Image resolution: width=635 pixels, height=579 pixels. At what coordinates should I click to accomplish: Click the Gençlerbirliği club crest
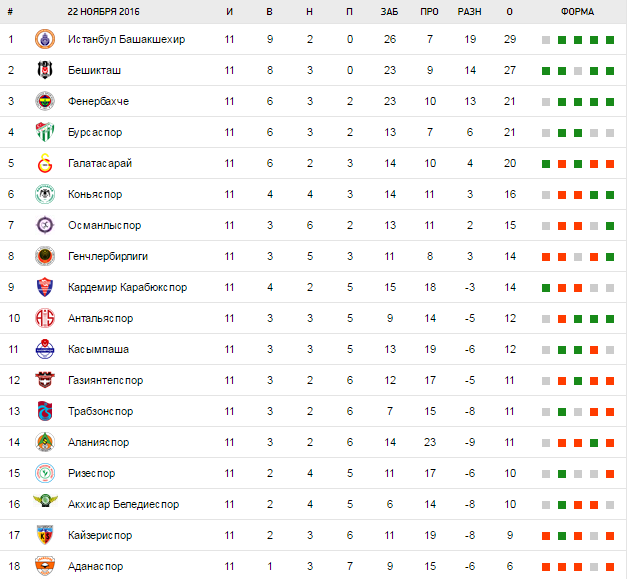(x=42, y=257)
